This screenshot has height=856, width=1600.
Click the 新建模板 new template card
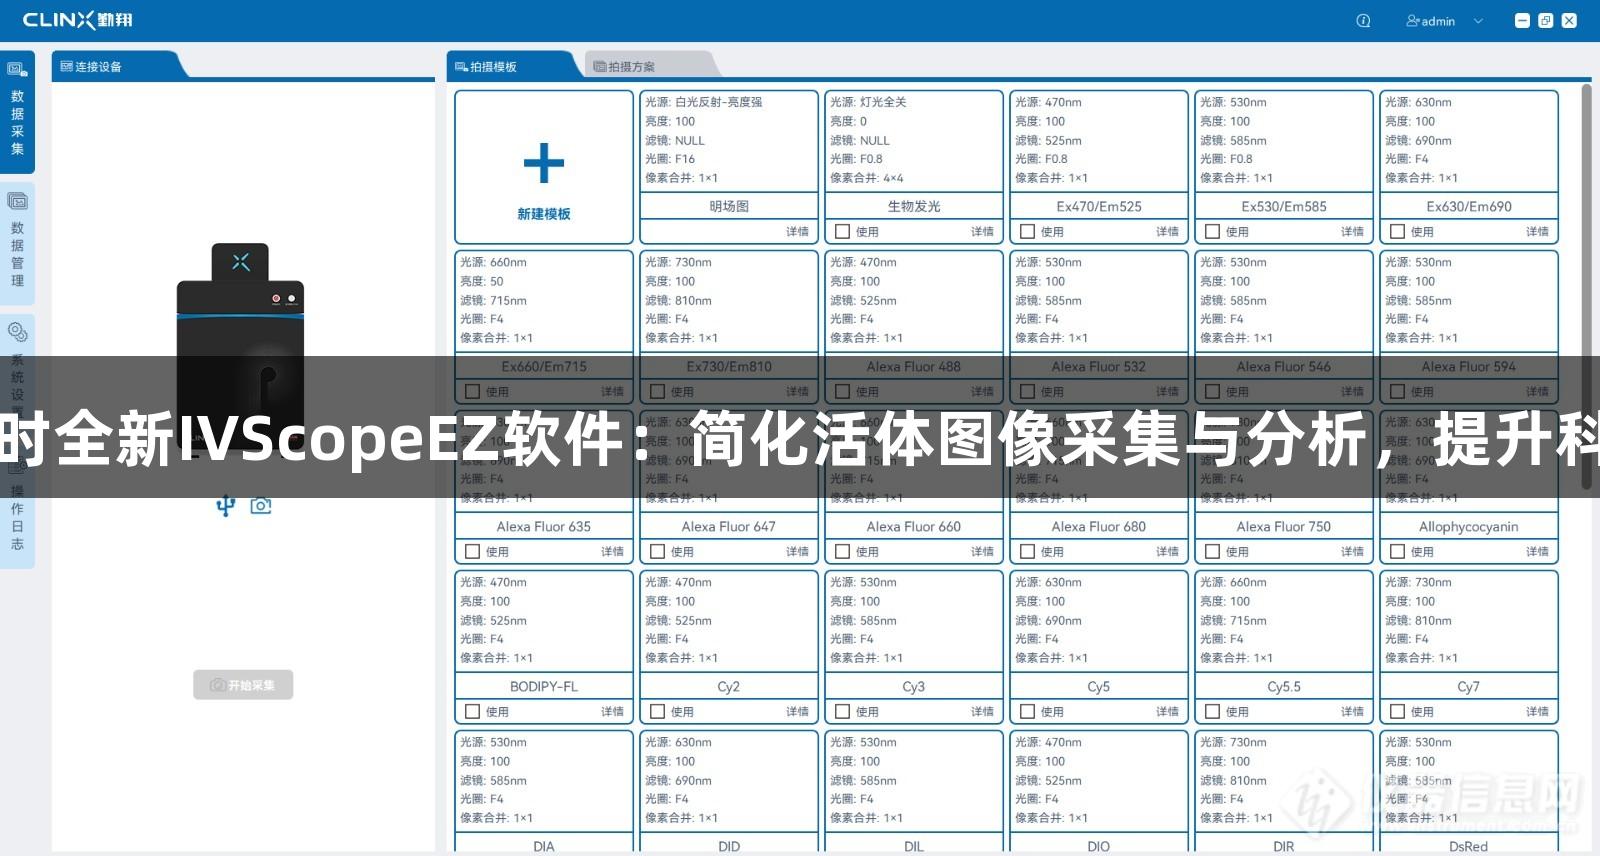click(544, 167)
